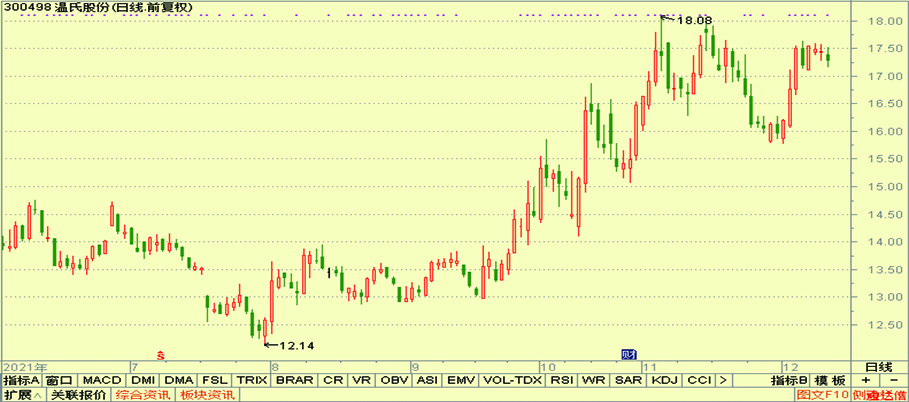909x402 pixels.
Task: Open the 日线 period selector
Action: (879, 367)
